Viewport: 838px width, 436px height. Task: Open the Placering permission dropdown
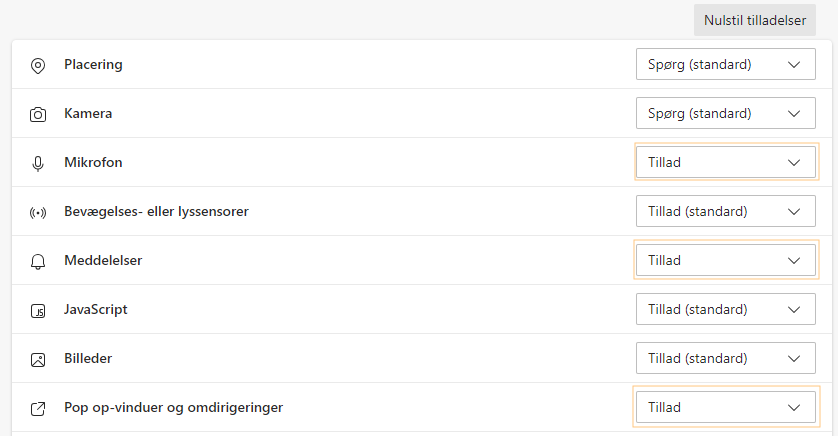point(726,64)
